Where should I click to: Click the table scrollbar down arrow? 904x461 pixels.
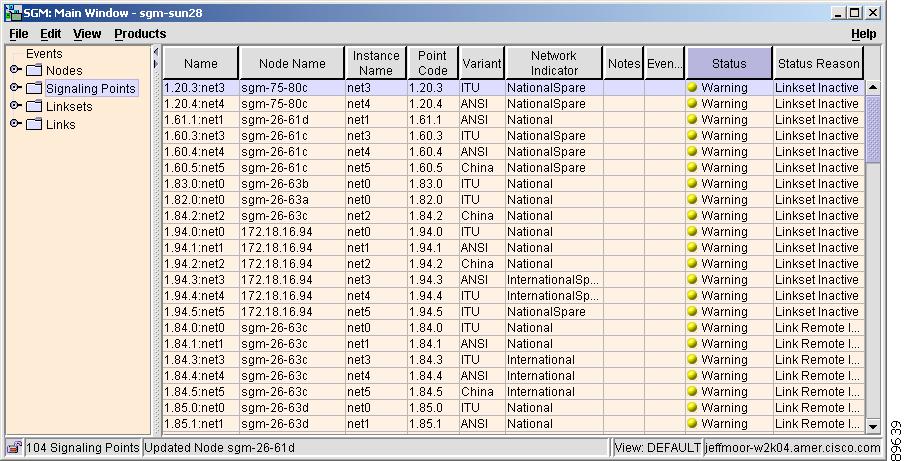873,427
